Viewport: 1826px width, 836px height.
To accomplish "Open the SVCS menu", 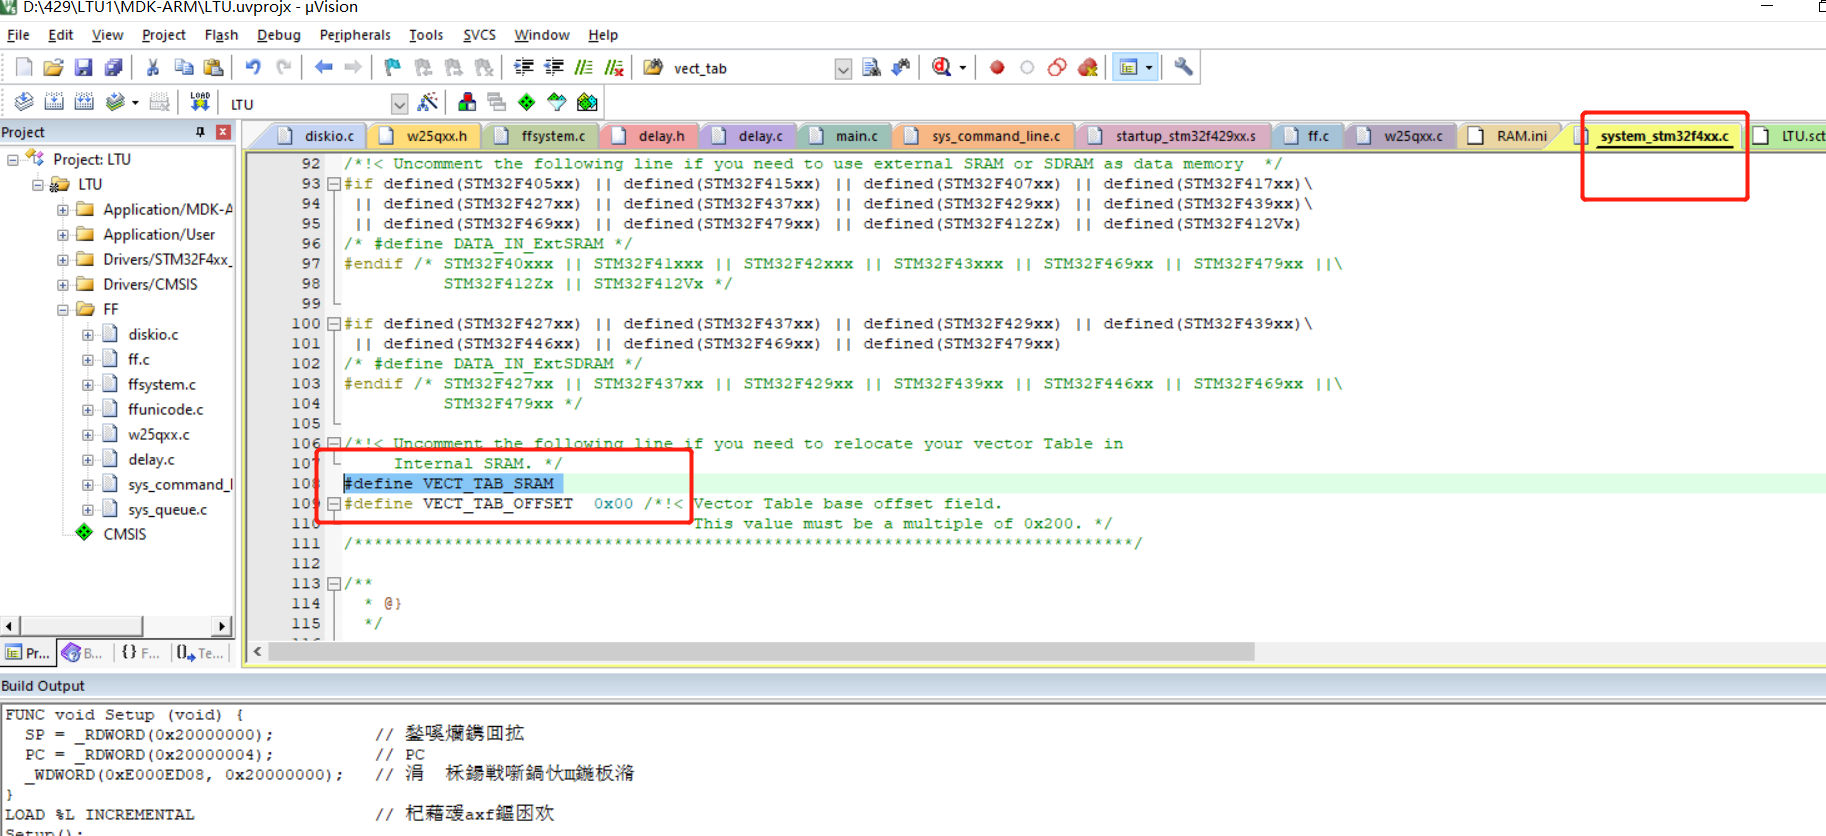I will click(479, 35).
